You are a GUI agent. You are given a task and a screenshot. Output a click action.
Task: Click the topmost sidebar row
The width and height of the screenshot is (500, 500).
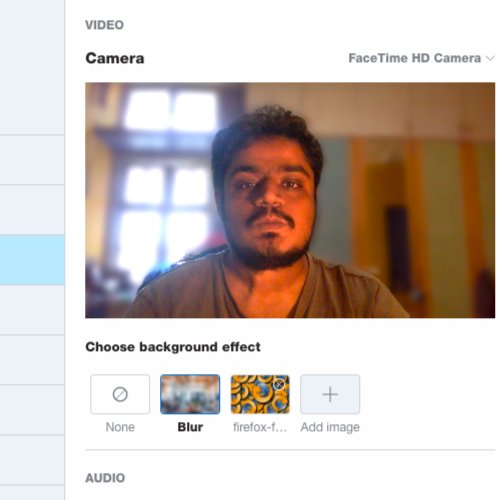pos(32,67)
